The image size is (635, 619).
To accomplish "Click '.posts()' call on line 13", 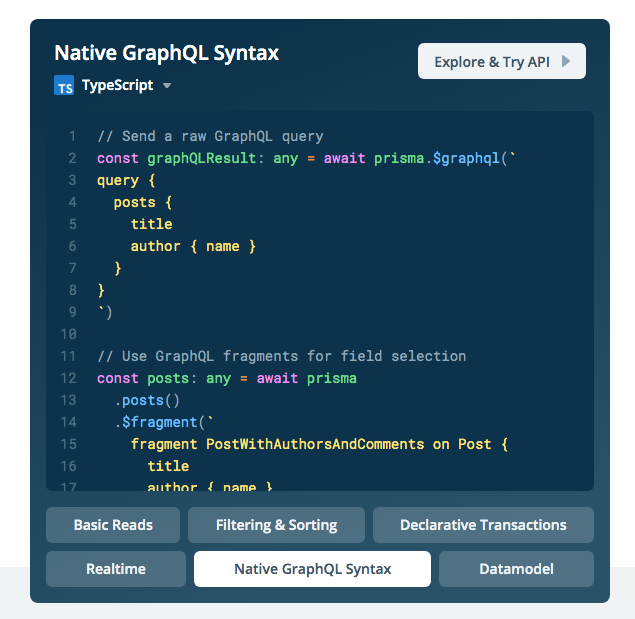I will (x=147, y=401).
